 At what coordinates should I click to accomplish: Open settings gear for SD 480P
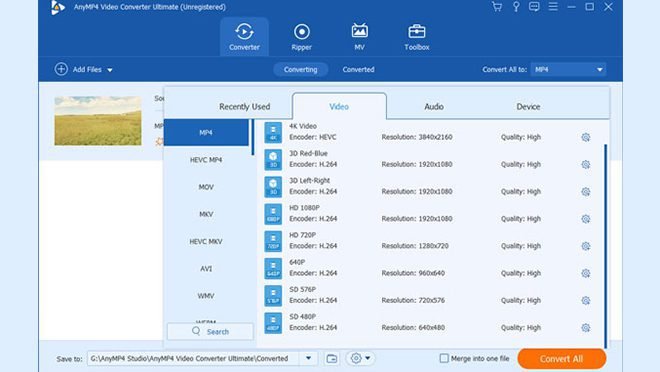pyautogui.click(x=585, y=328)
